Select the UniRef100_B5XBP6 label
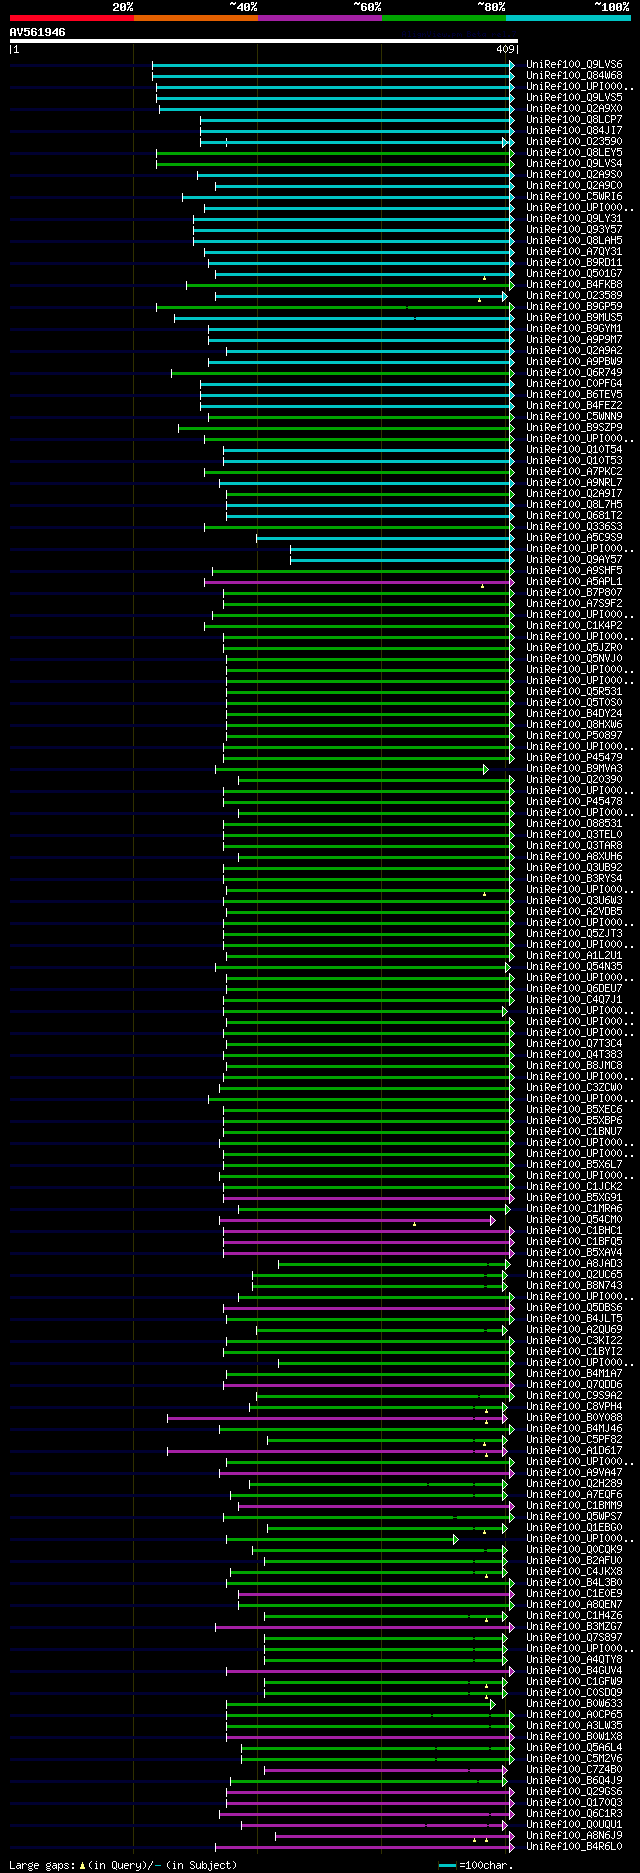The width and height of the screenshot is (640, 1873). [574, 1121]
